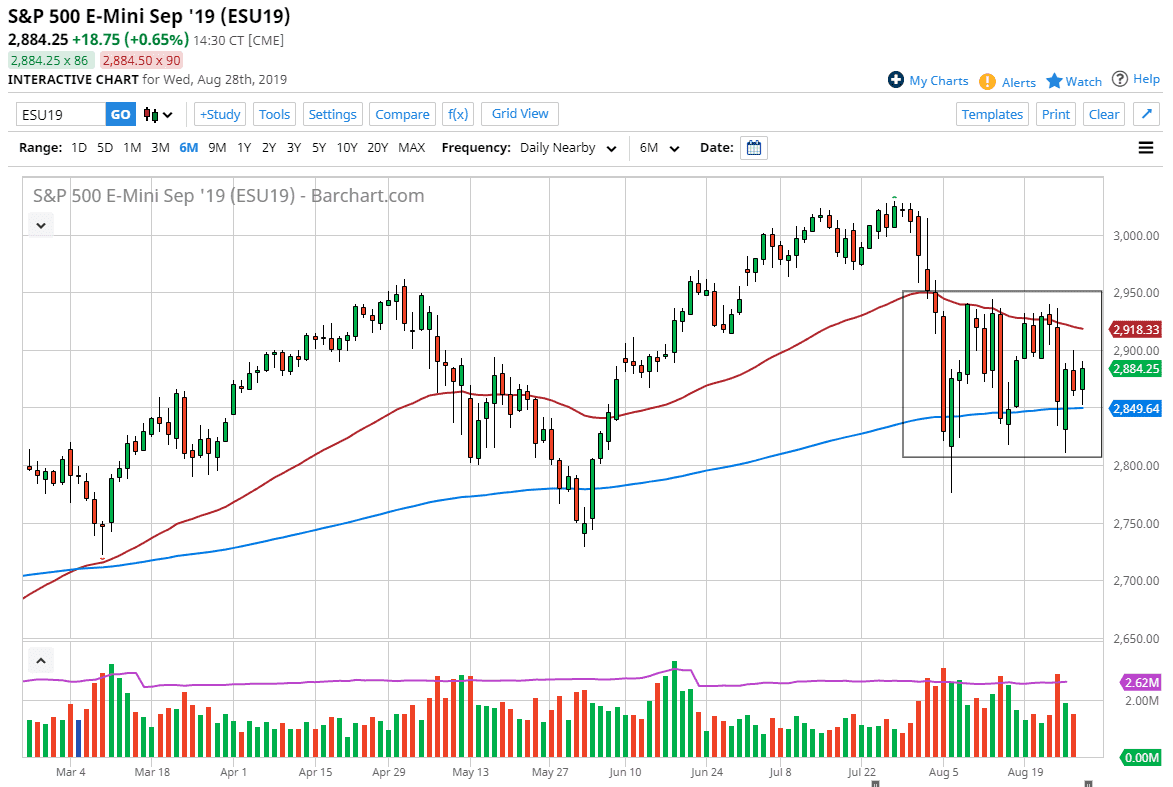Select the MAX range

[x=411, y=147]
